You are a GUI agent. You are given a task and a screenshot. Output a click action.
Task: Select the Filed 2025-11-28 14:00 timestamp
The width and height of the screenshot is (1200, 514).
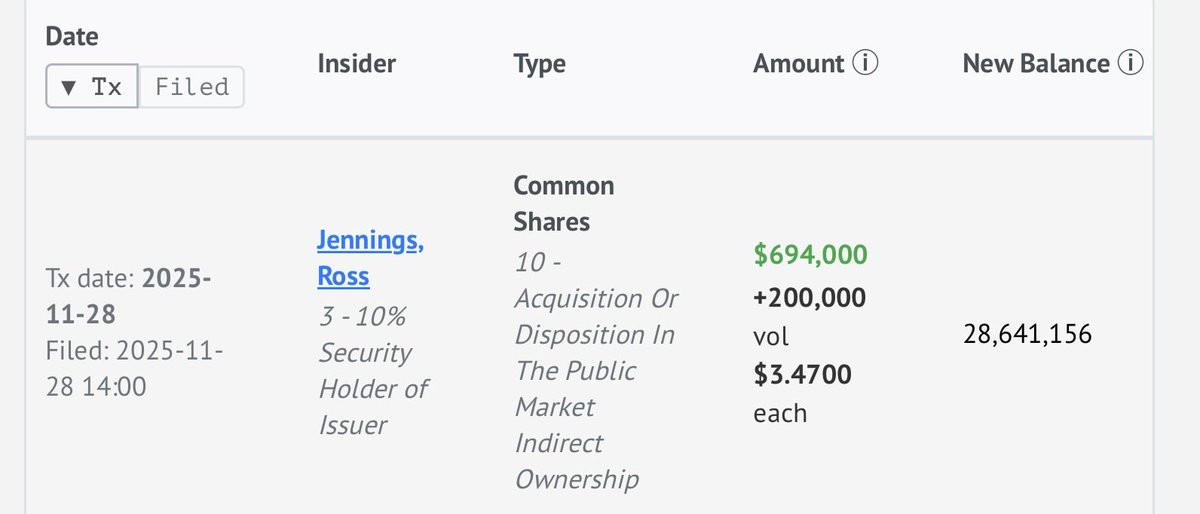134,368
